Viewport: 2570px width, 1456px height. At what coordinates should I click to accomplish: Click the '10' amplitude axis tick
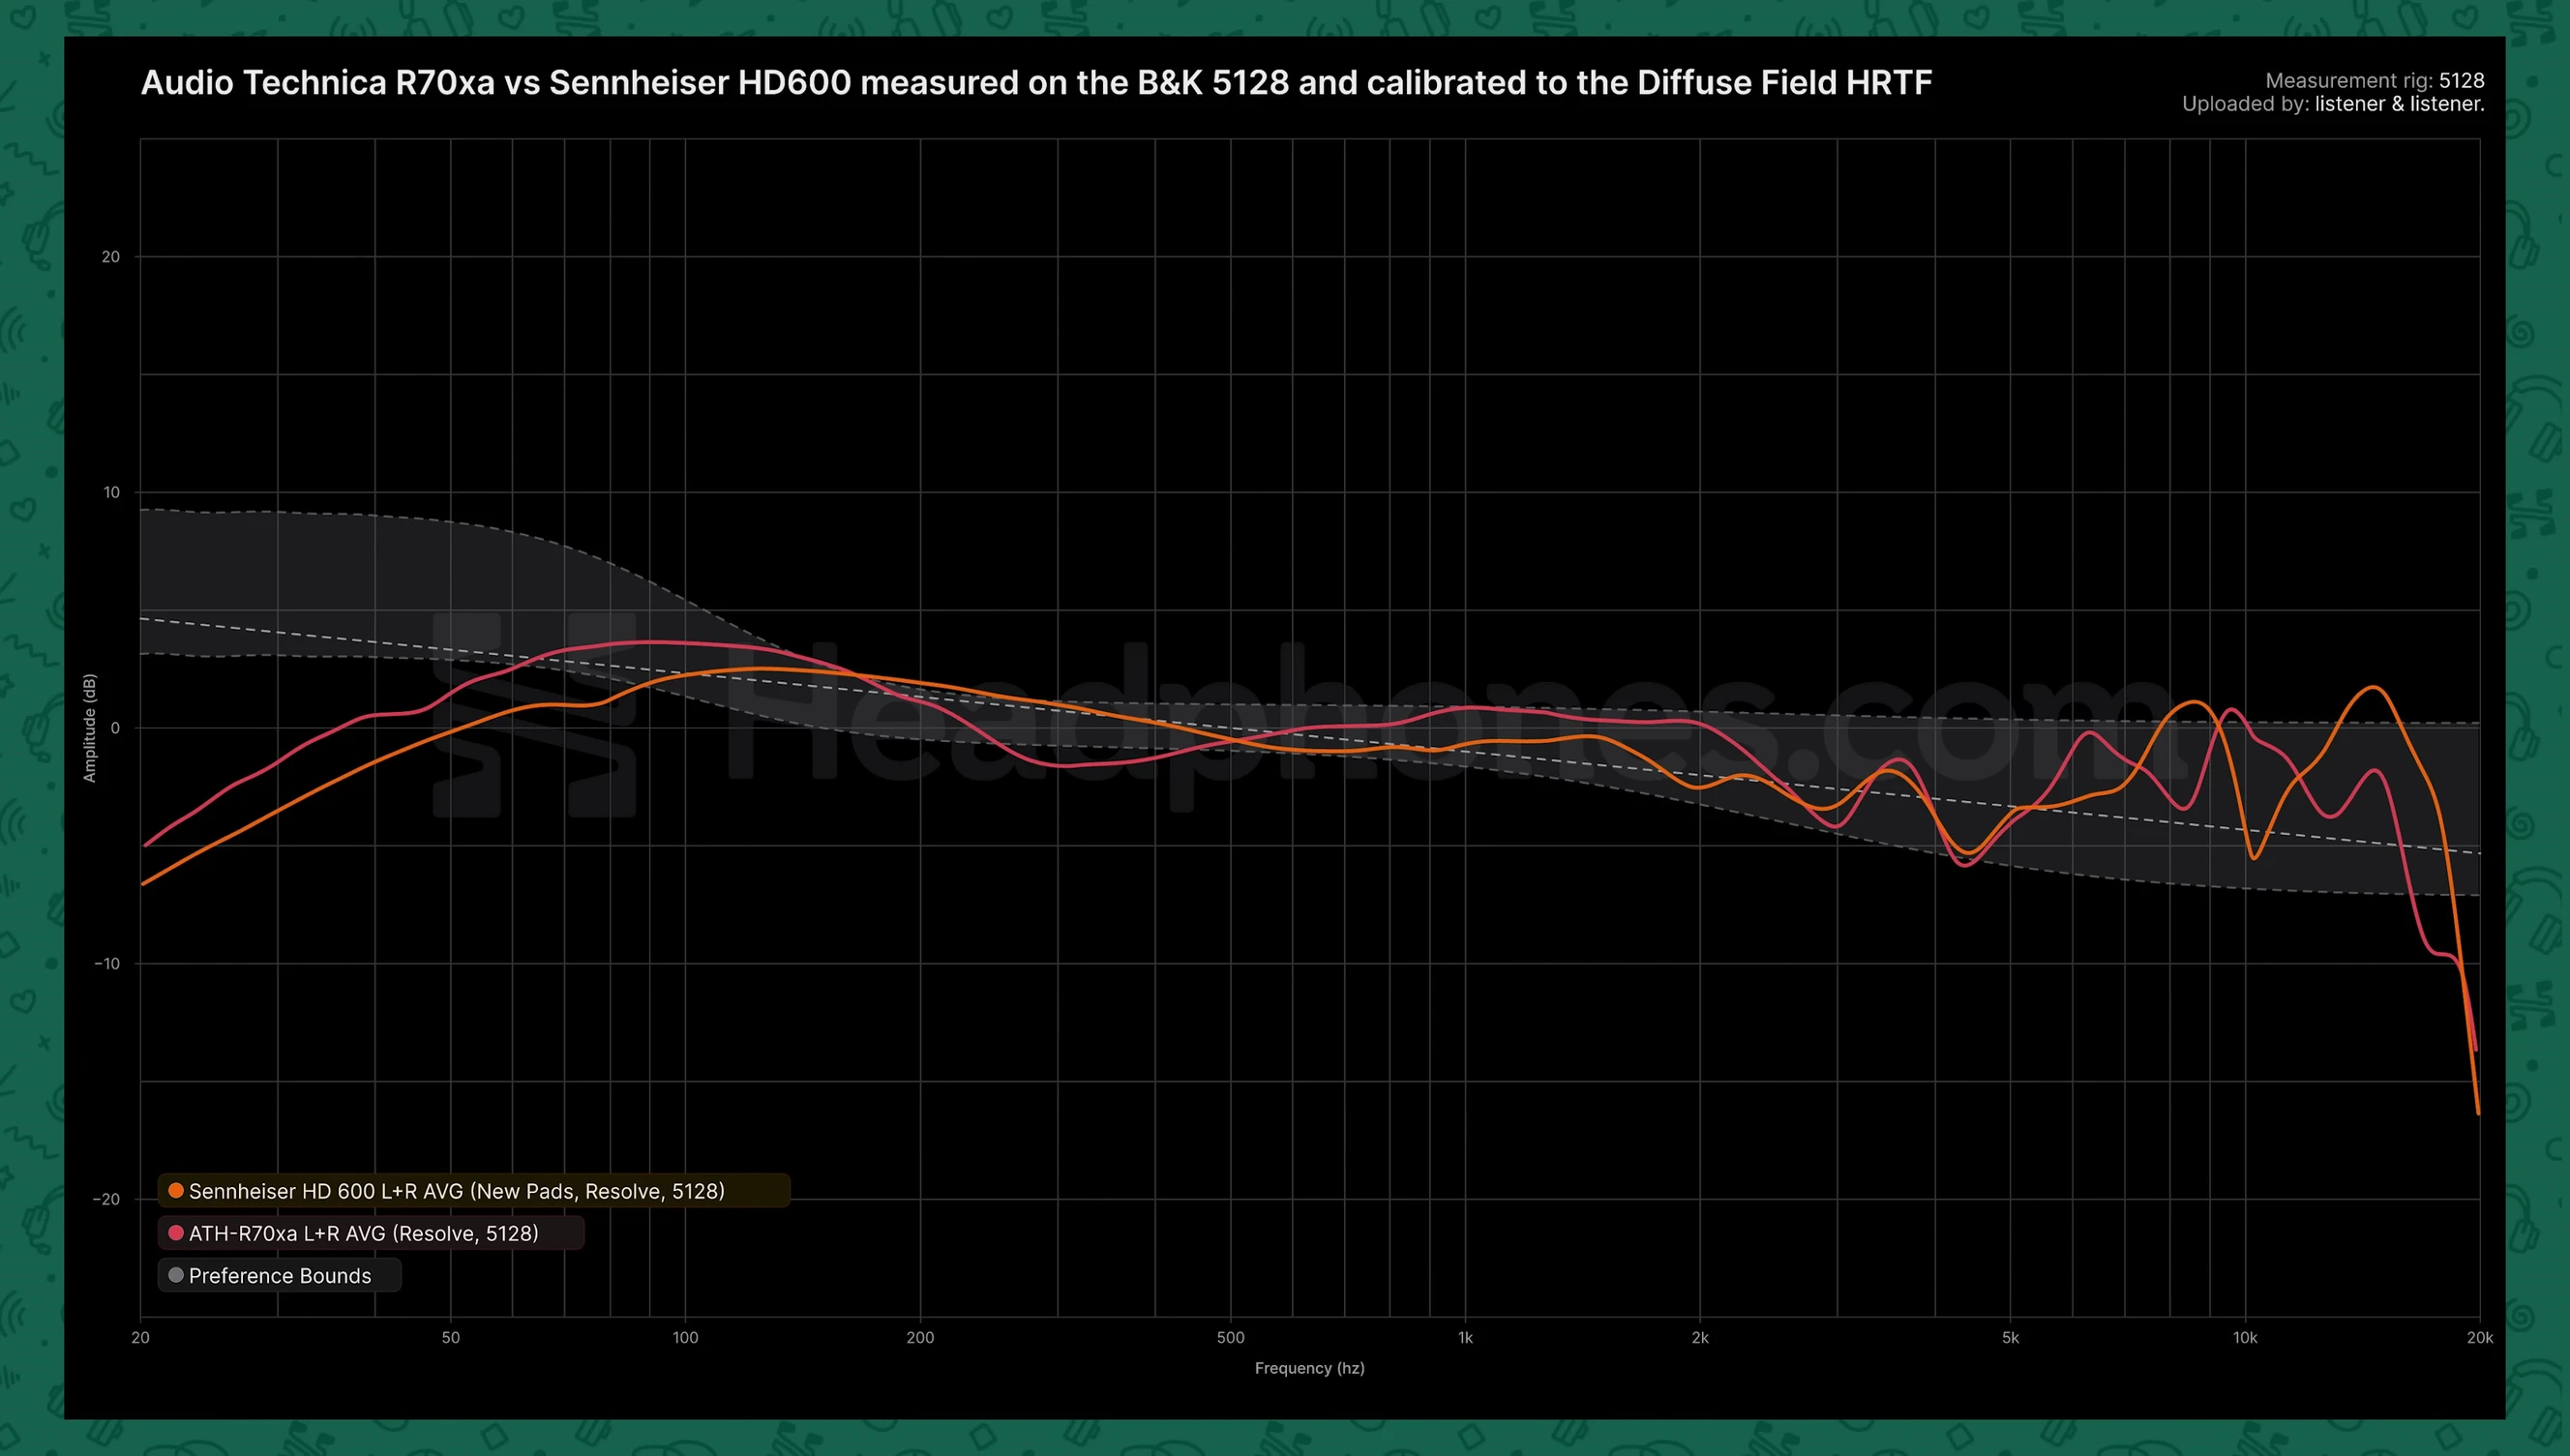[111, 492]
